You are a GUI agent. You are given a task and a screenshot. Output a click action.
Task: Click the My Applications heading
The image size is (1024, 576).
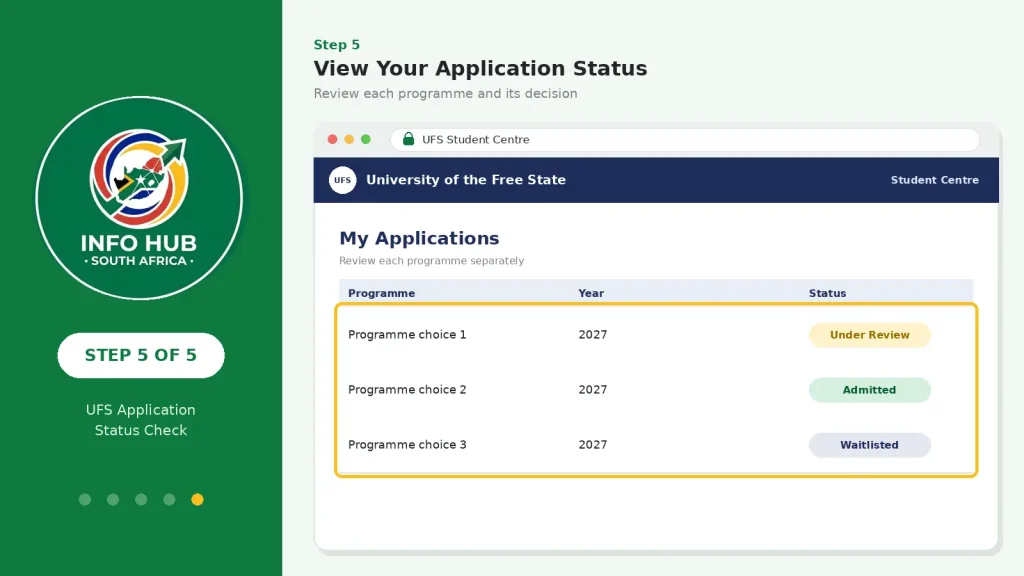[x=419, y=238]
